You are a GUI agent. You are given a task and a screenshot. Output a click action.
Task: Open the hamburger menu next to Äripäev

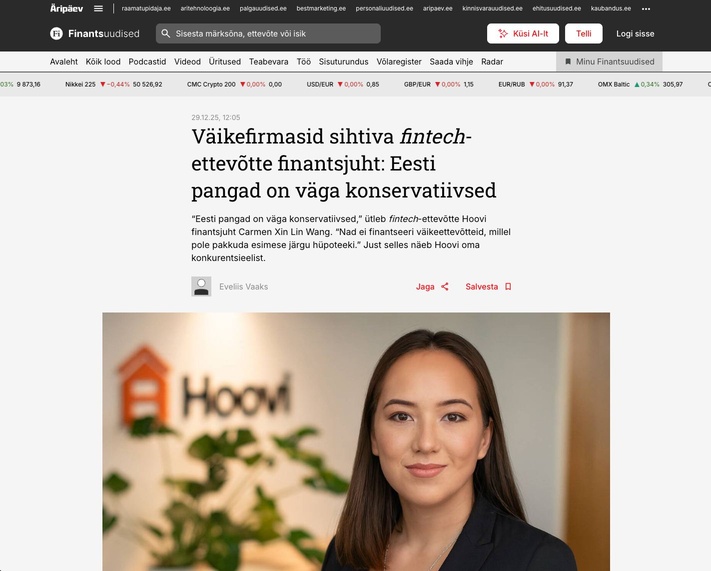coord(98,9)
